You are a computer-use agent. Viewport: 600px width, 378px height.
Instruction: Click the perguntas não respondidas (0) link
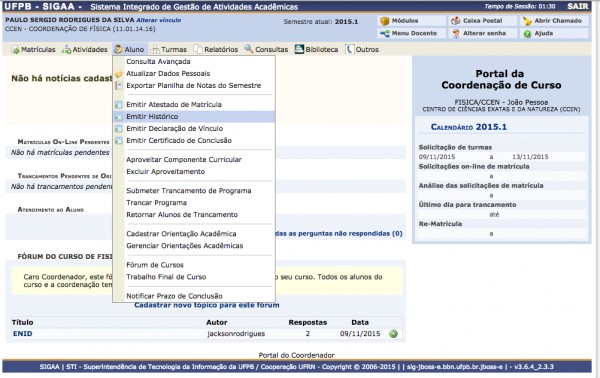(339, 233)
